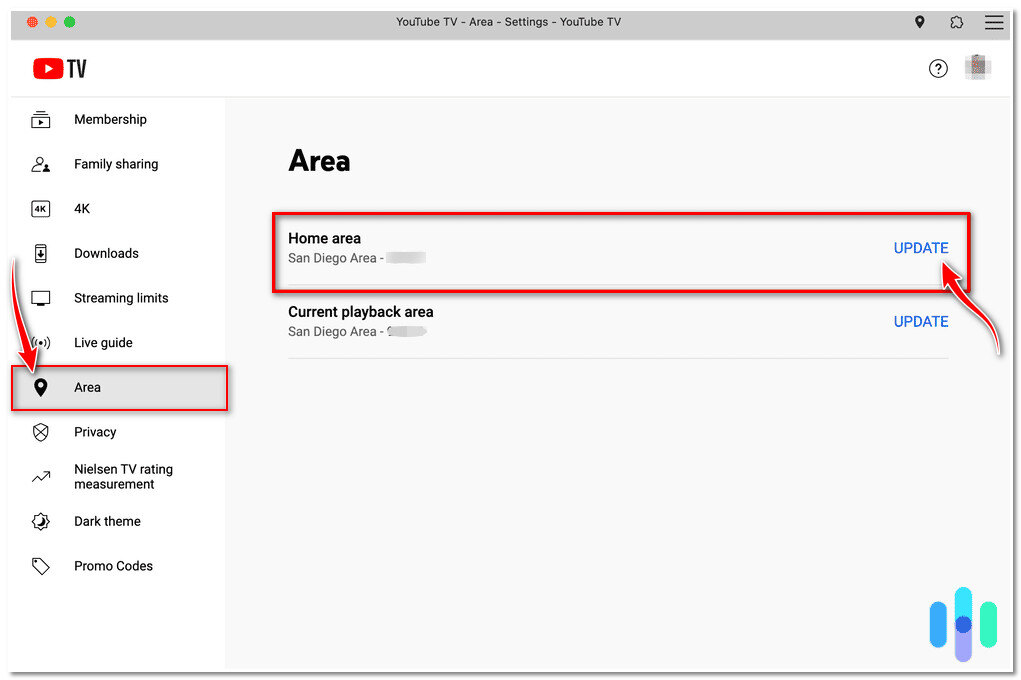
Task: Click the Downloads phone icon
Action: 41,254
